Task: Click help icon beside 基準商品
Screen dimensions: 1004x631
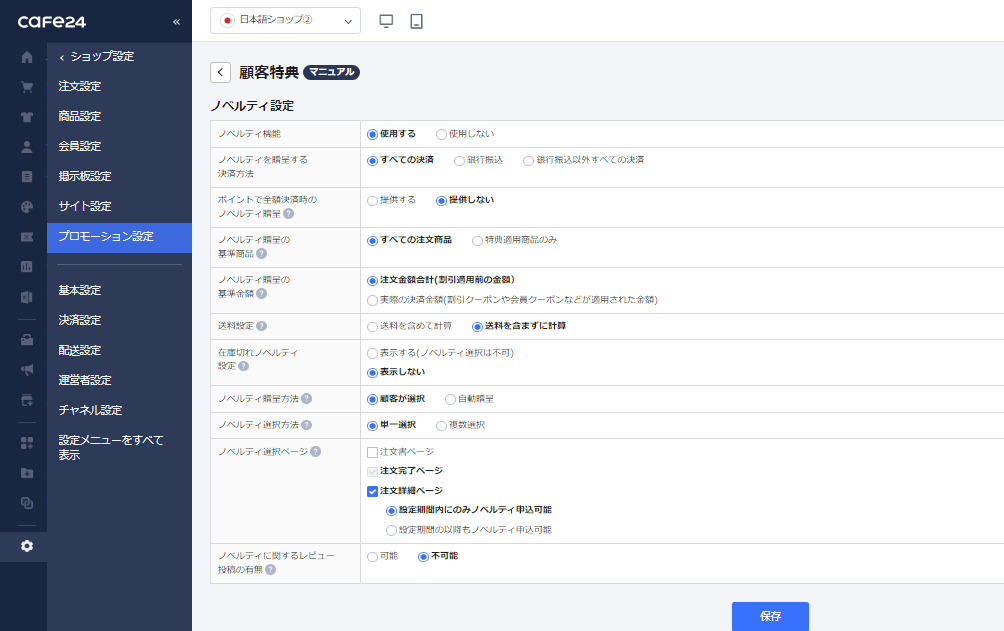Action: pyautogui.click(x=261, y=254)
